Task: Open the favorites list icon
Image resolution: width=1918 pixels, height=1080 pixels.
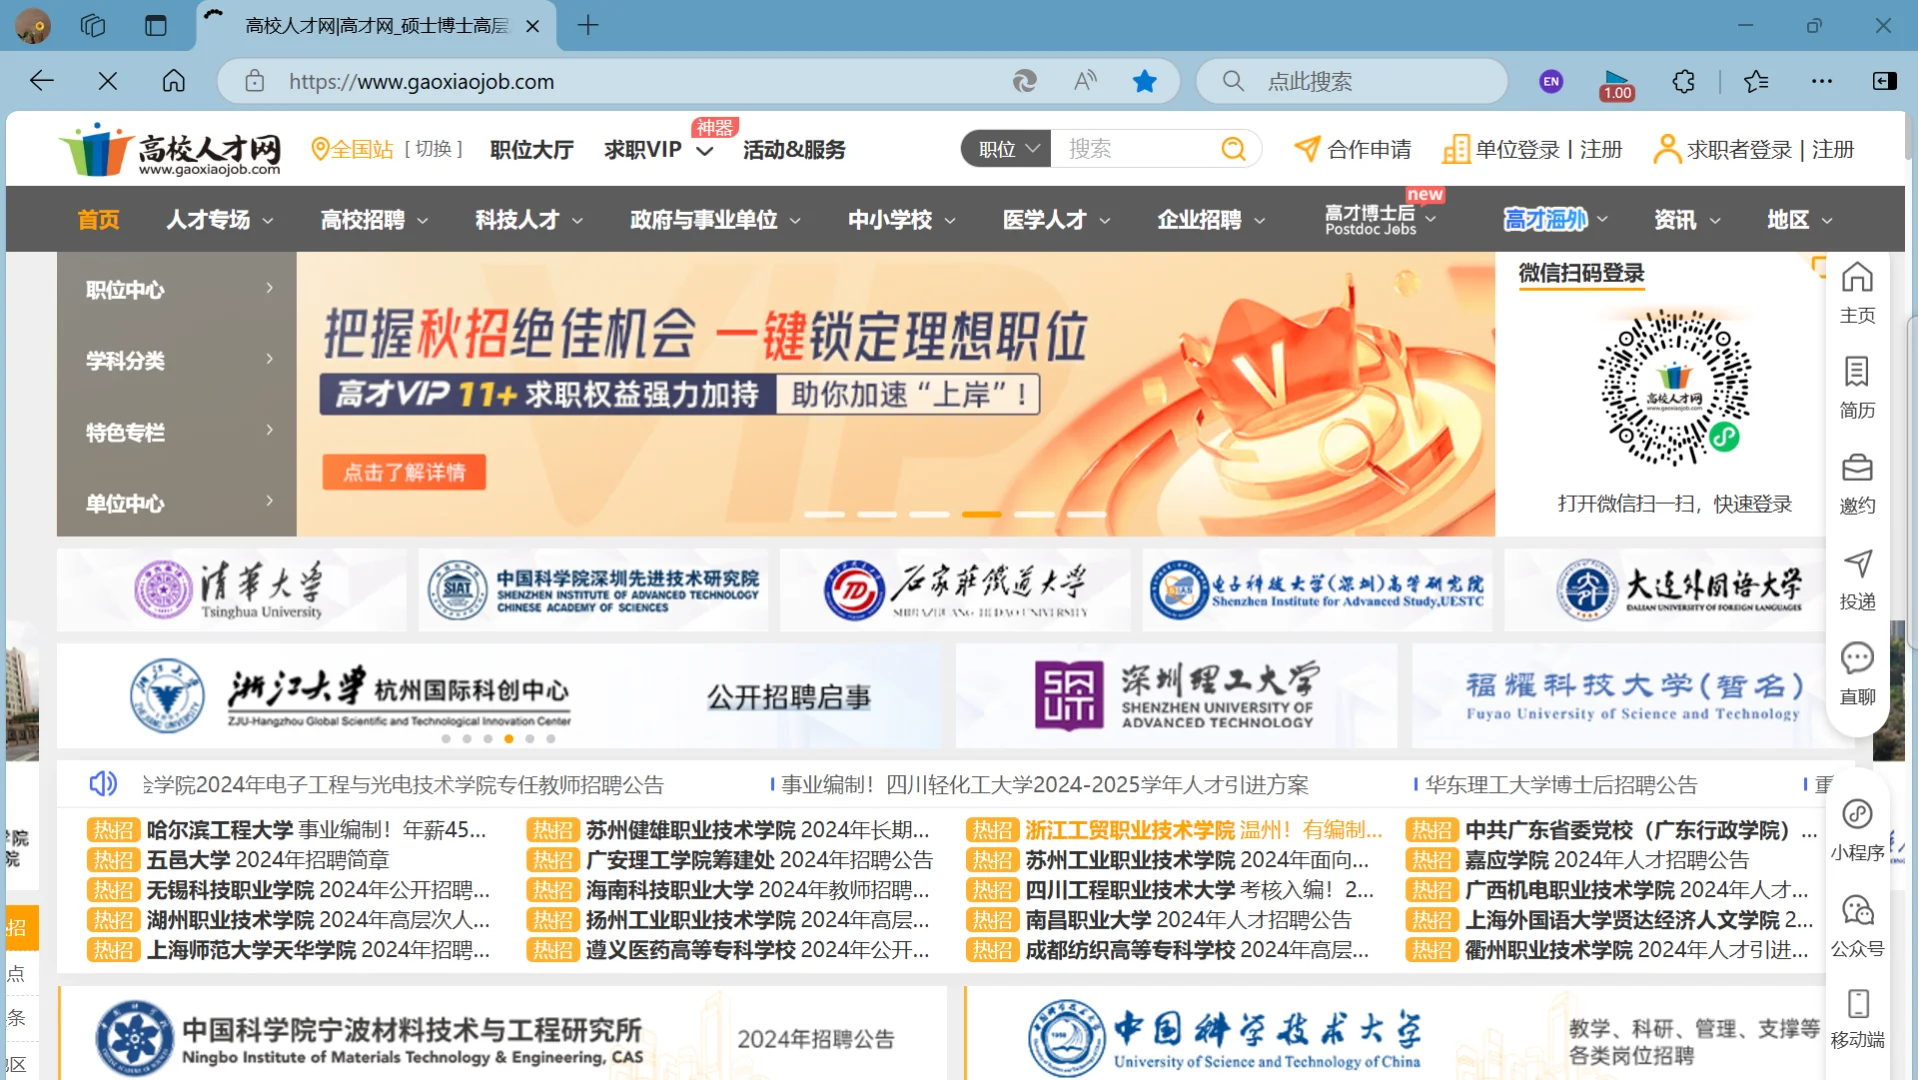Action: [1756, 81]
